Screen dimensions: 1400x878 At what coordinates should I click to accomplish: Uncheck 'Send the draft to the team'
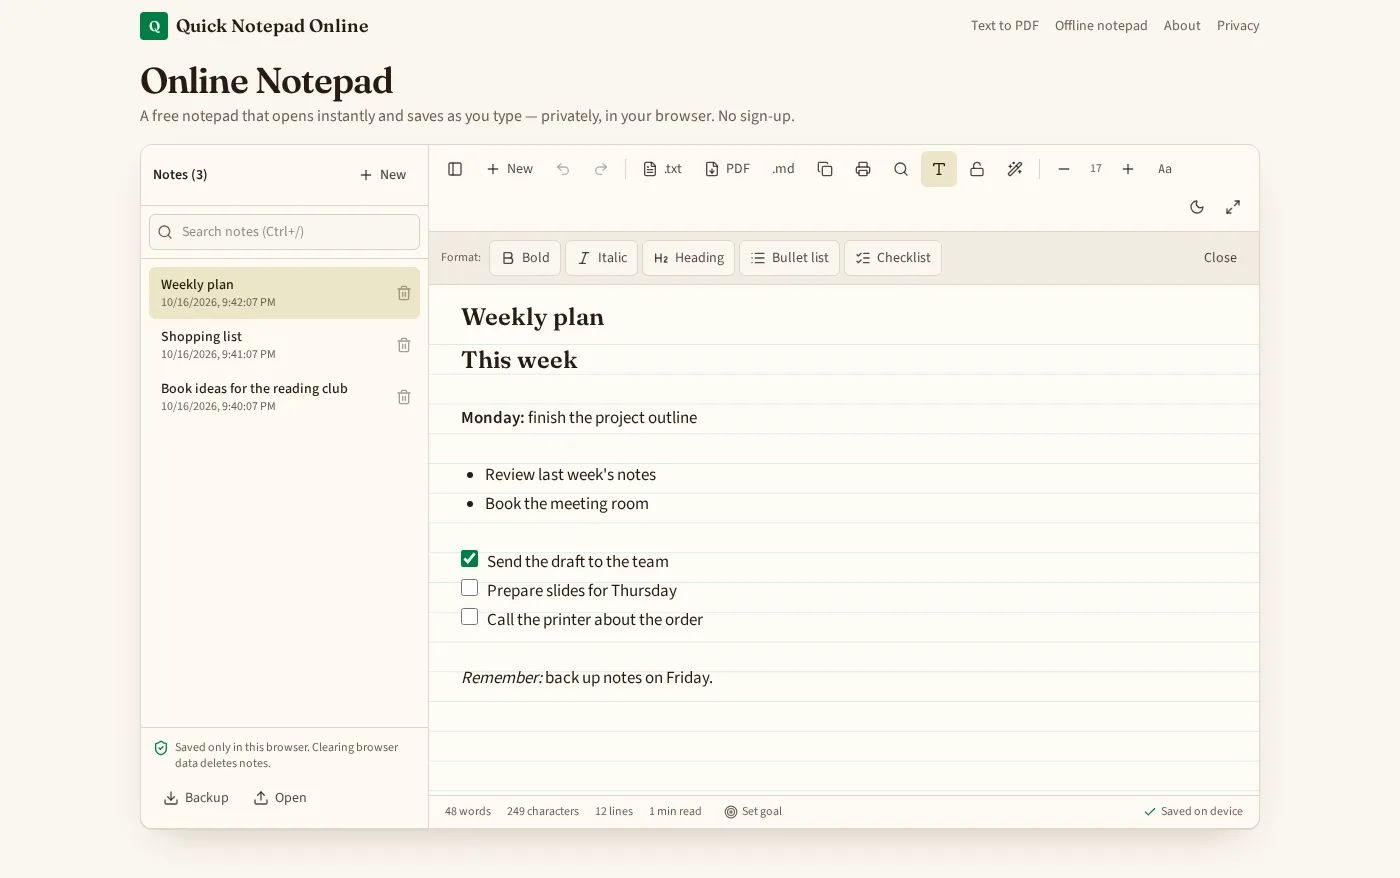click(x=470, y=559)
